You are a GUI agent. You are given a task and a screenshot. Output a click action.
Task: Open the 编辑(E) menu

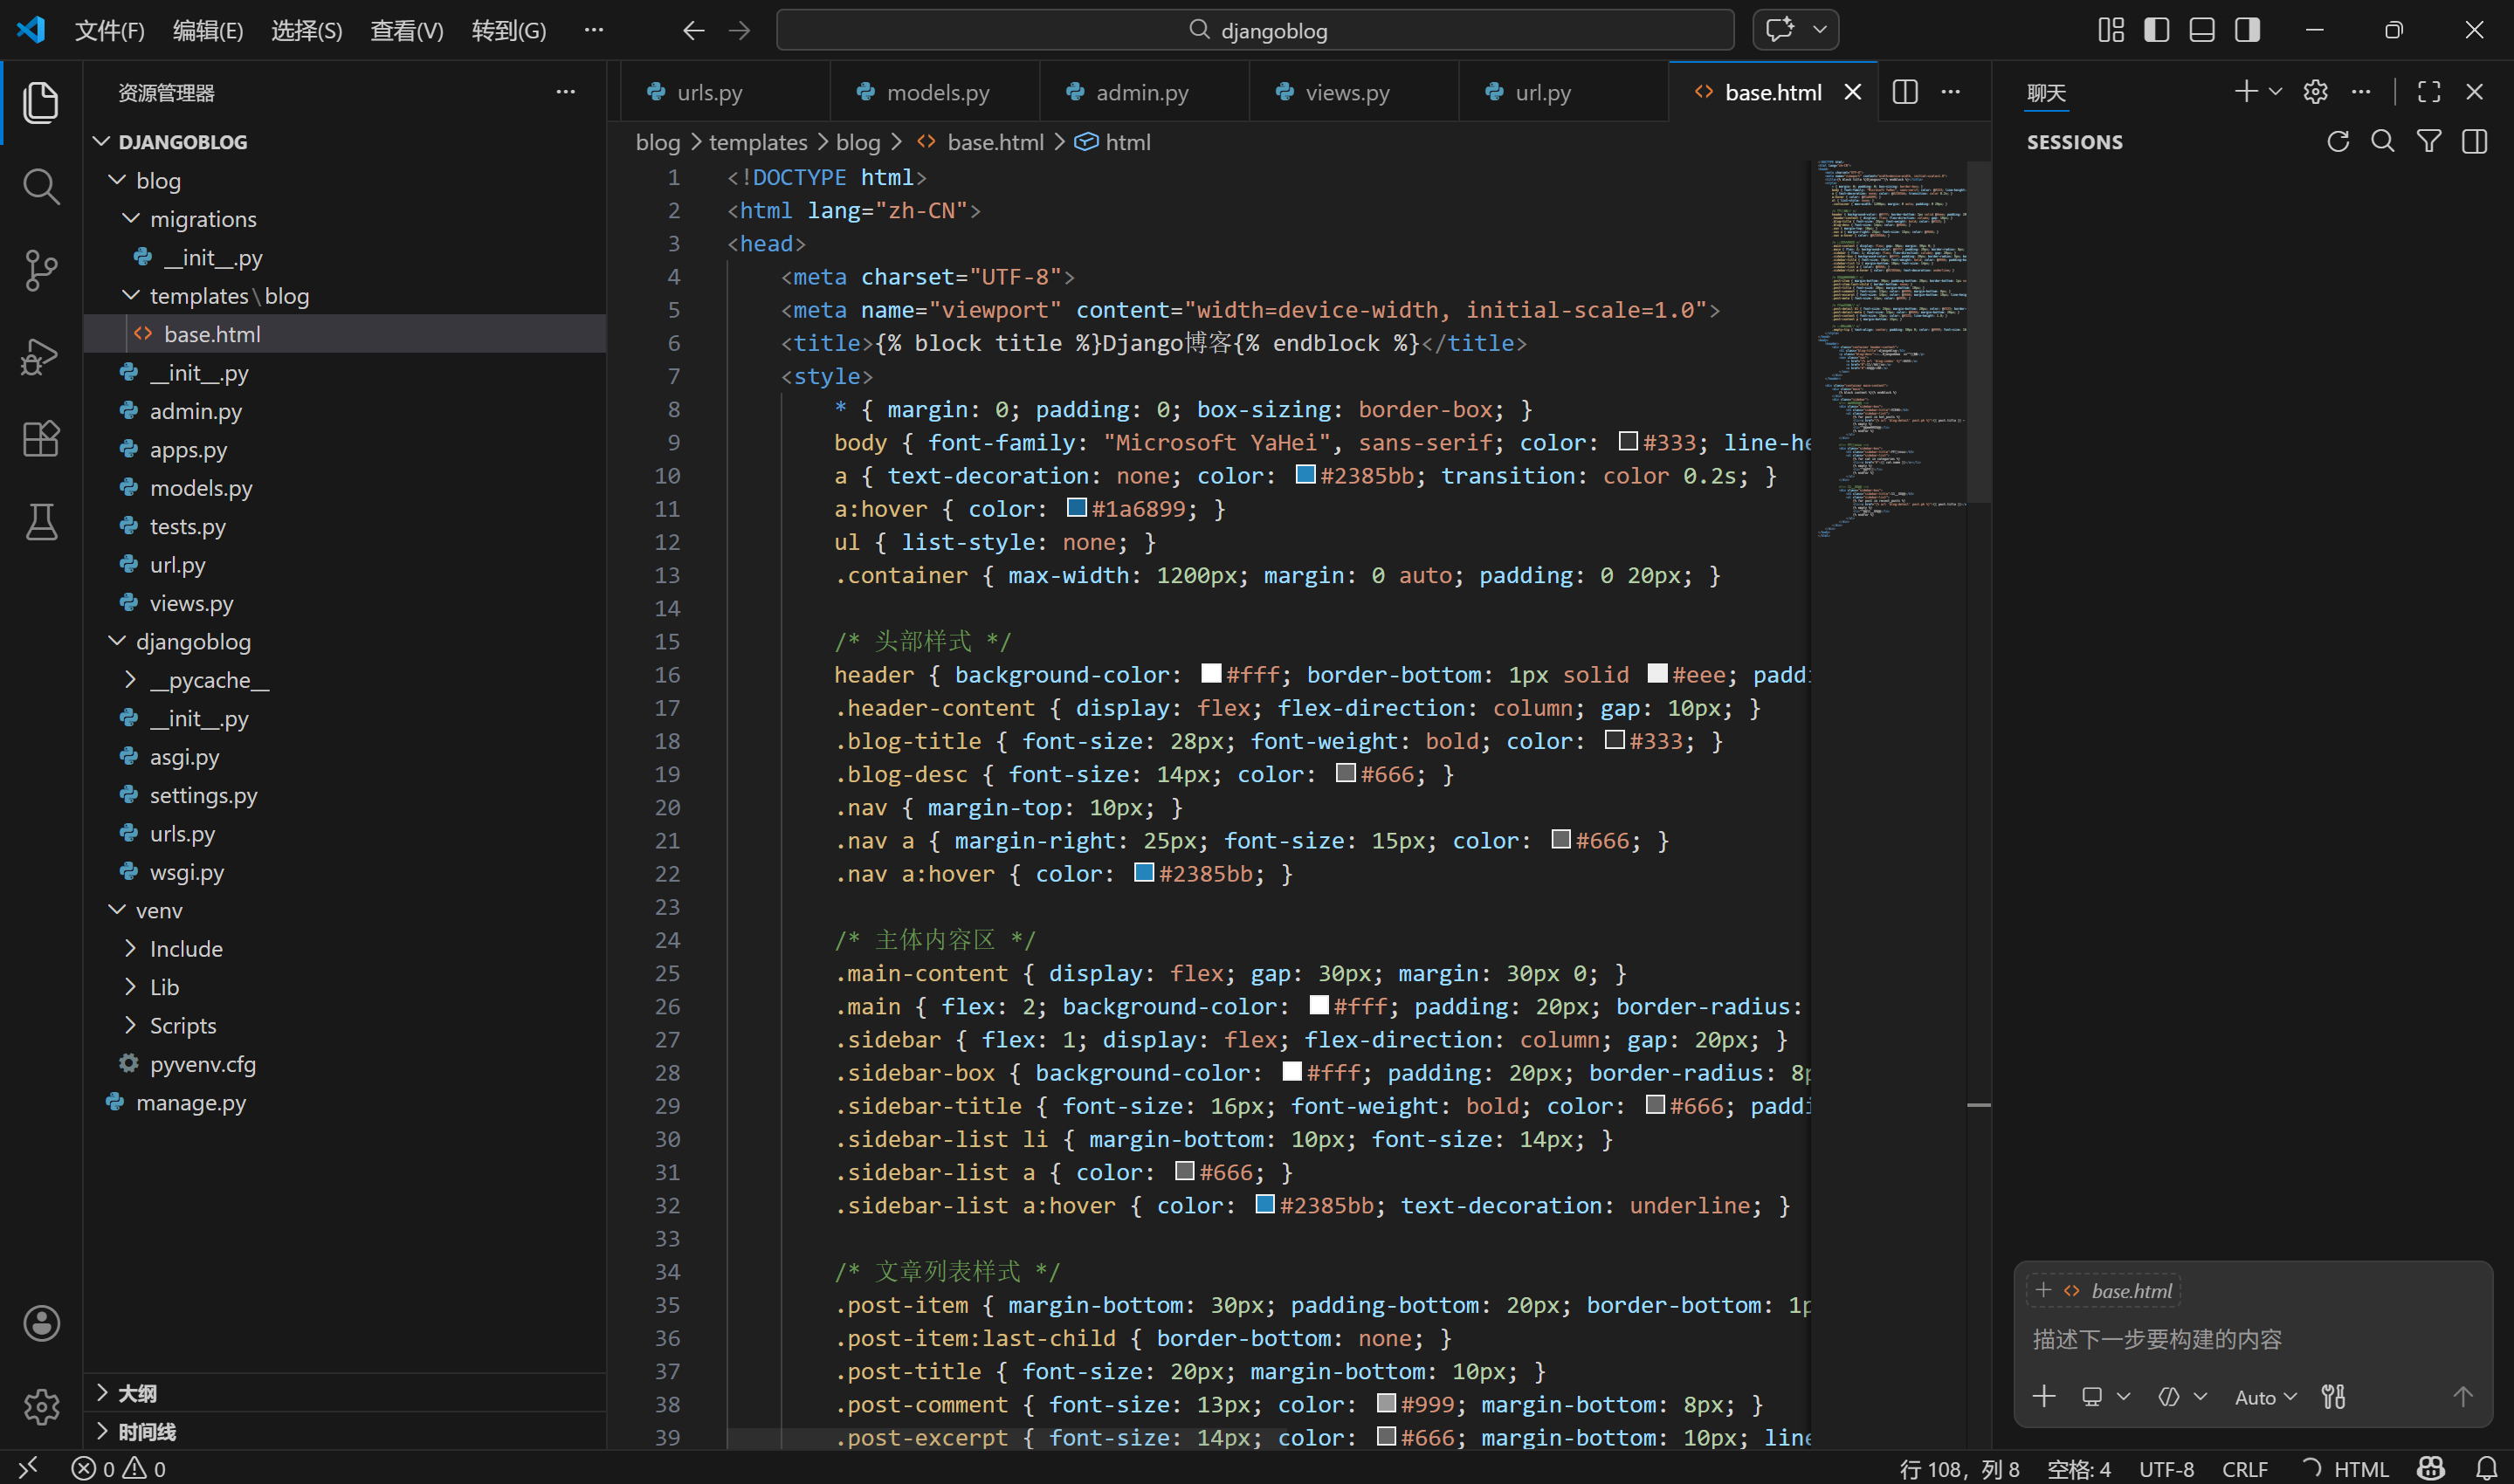coord(207,30)
